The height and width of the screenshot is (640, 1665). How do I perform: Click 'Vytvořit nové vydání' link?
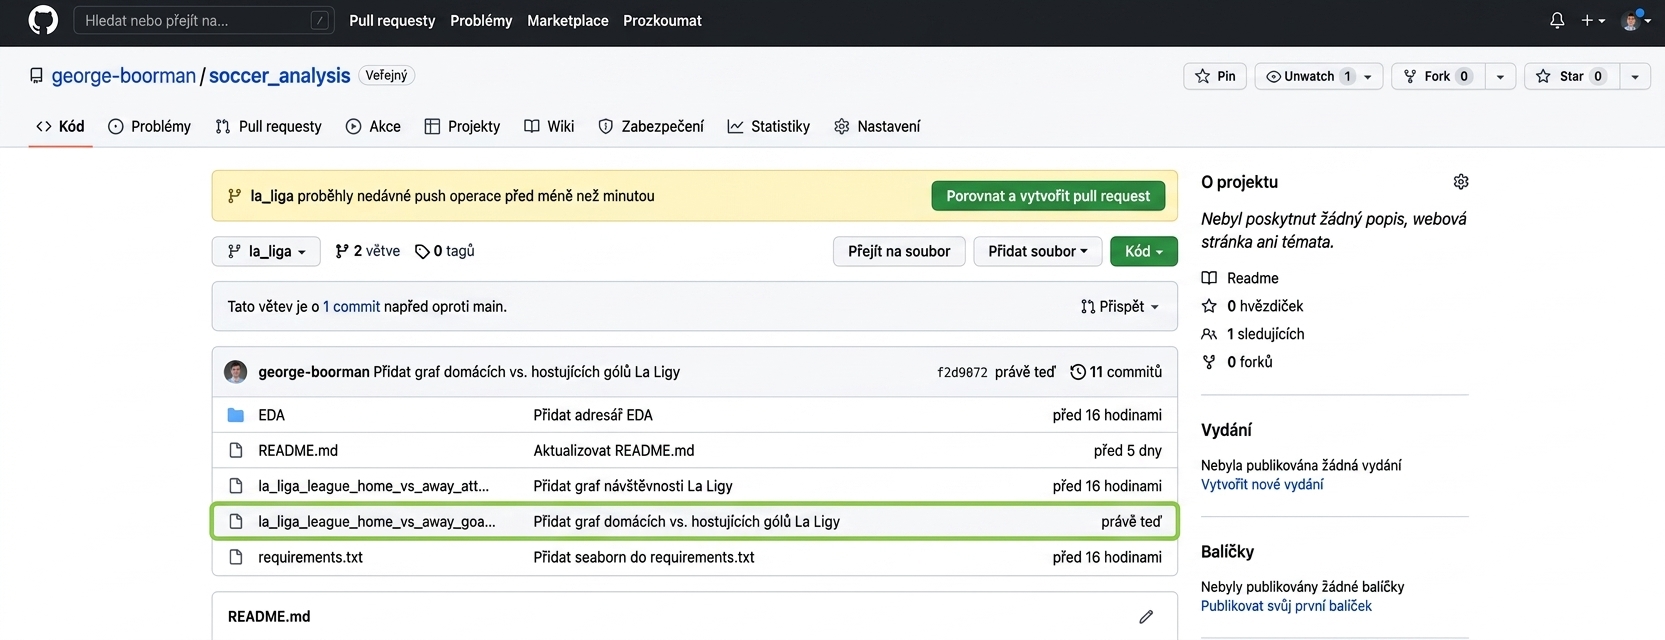click(x=1262, y=485)
